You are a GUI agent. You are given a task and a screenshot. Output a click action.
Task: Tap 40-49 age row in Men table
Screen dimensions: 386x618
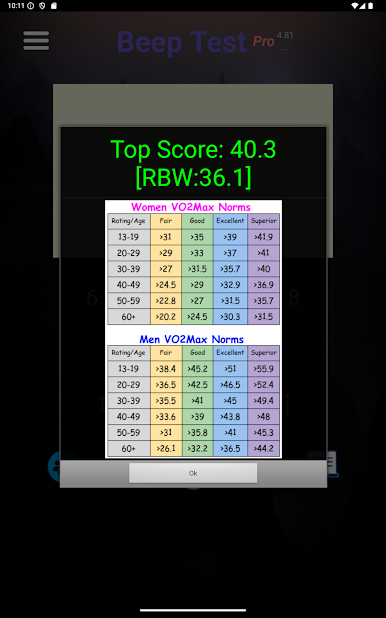click(x=129, y=416)
